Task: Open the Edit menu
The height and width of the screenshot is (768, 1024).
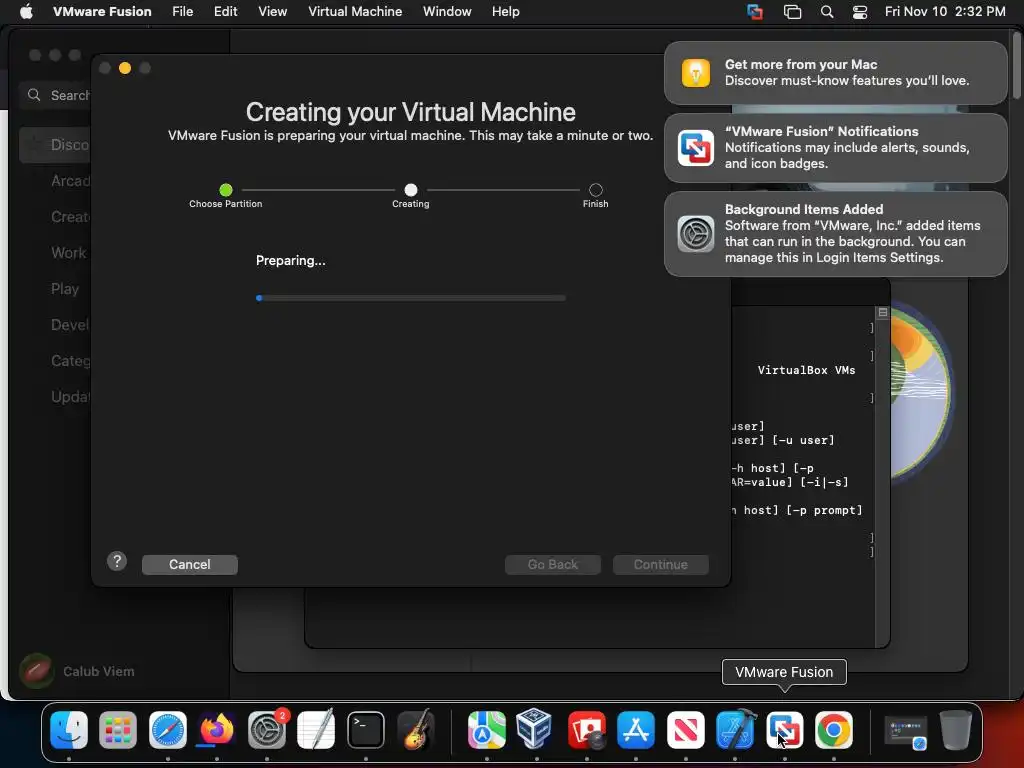Action: 225,11
